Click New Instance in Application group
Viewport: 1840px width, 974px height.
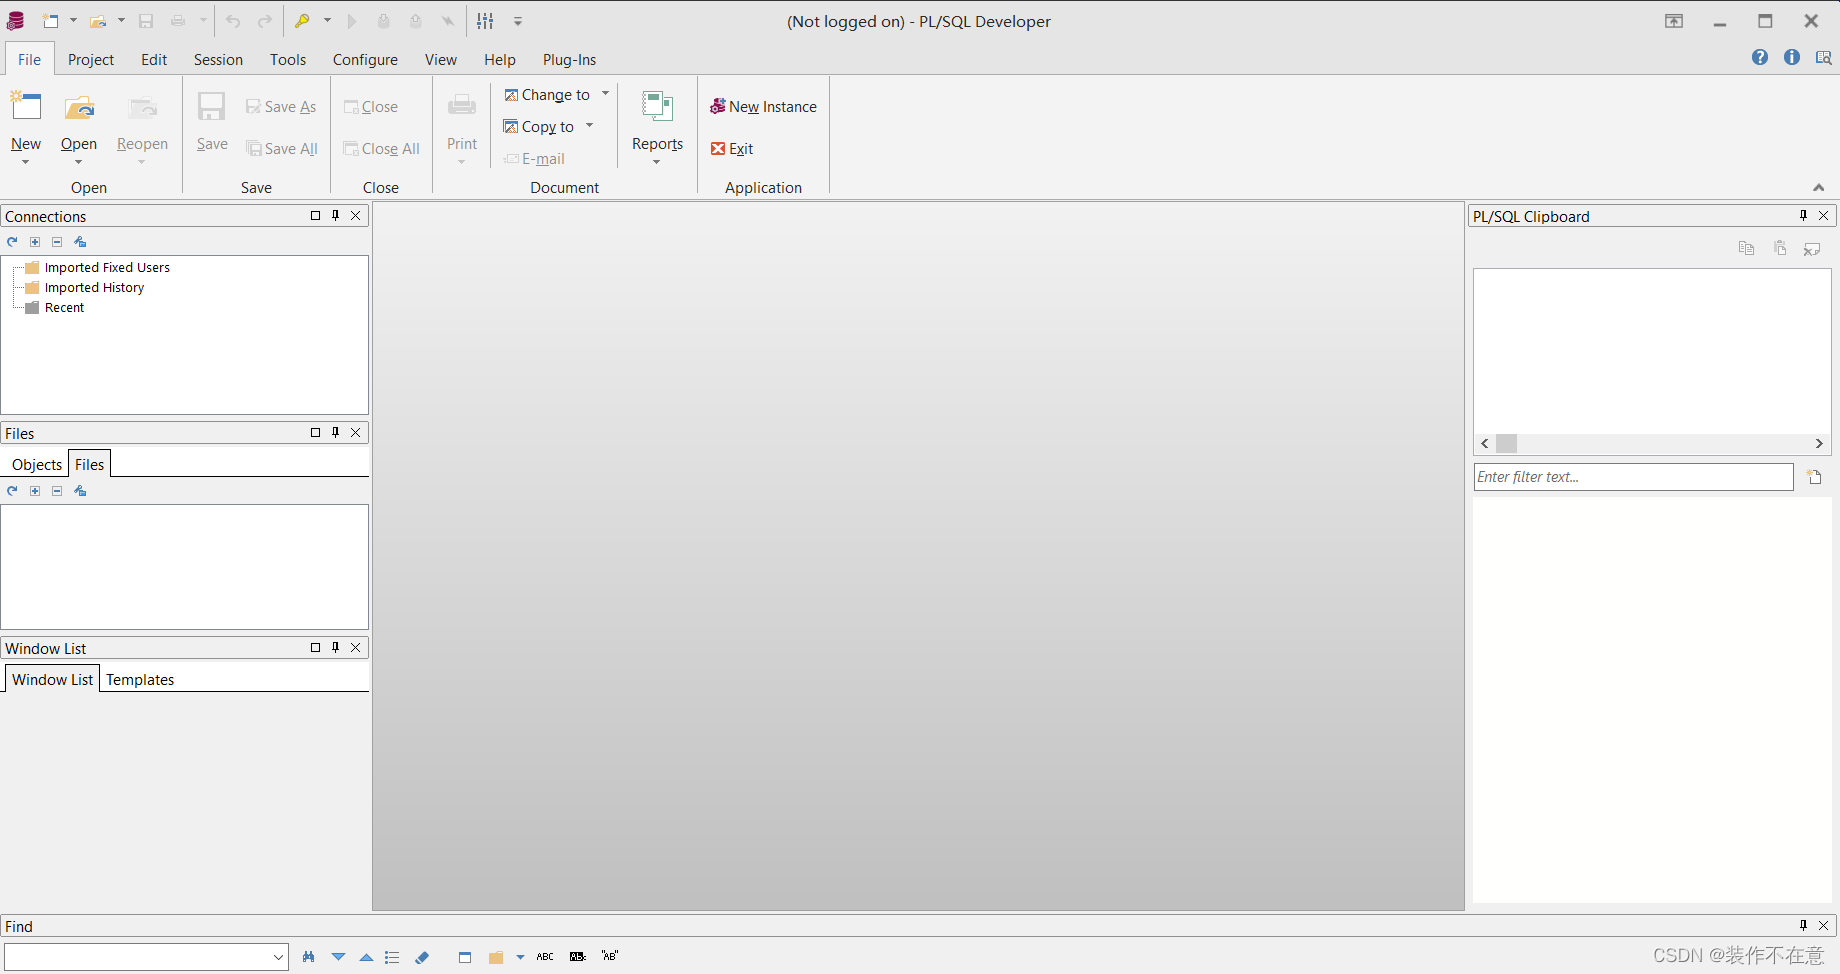click(x=763, y=107)
